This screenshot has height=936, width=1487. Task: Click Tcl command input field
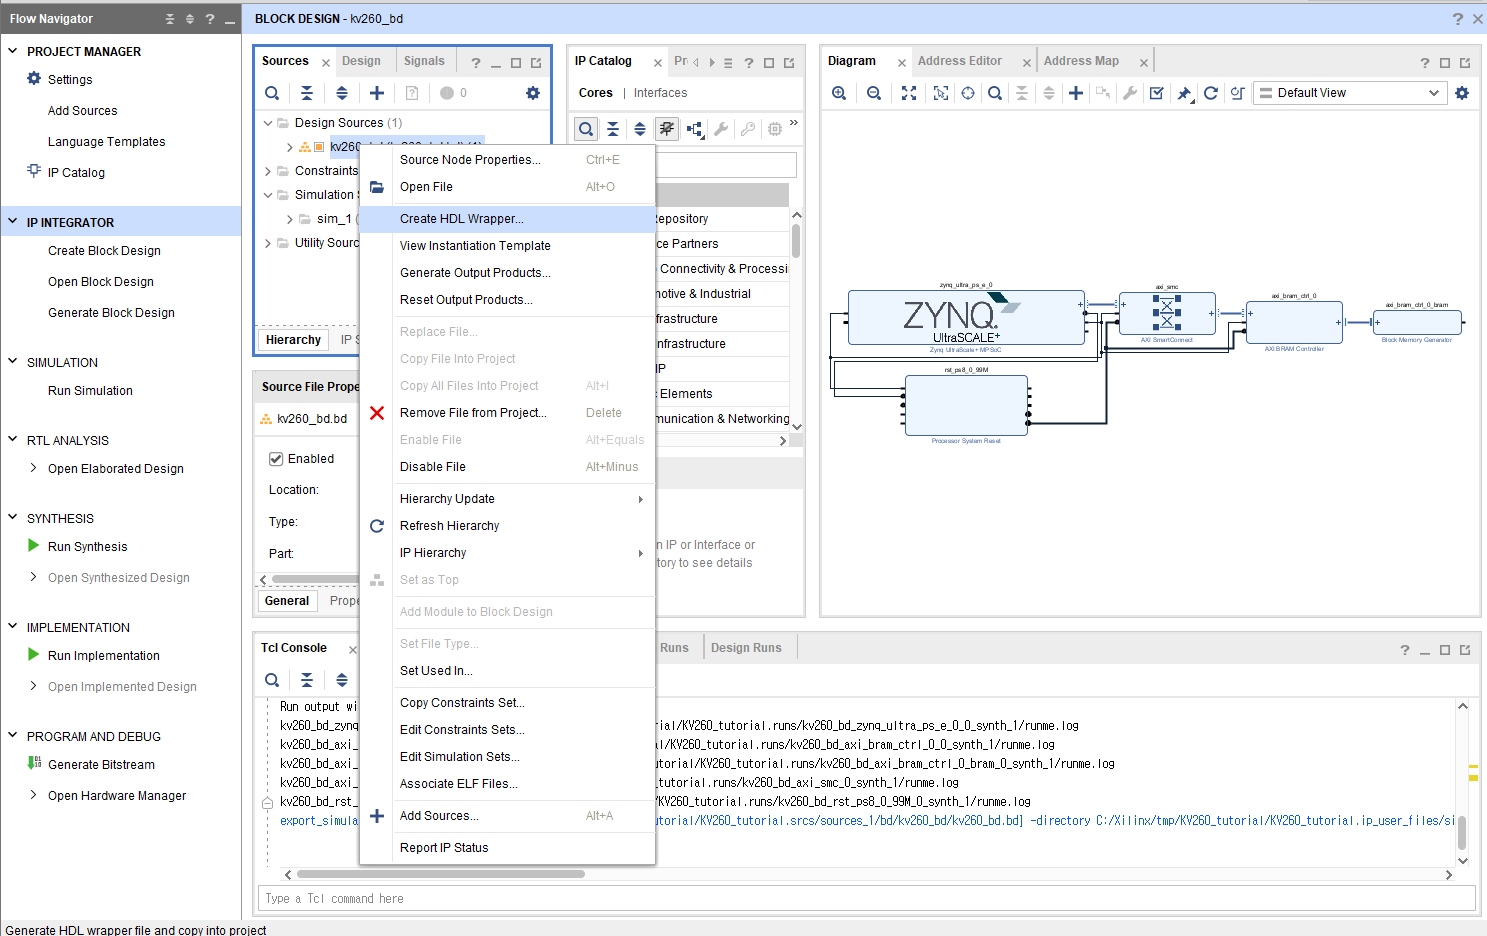tap(867, 899)
